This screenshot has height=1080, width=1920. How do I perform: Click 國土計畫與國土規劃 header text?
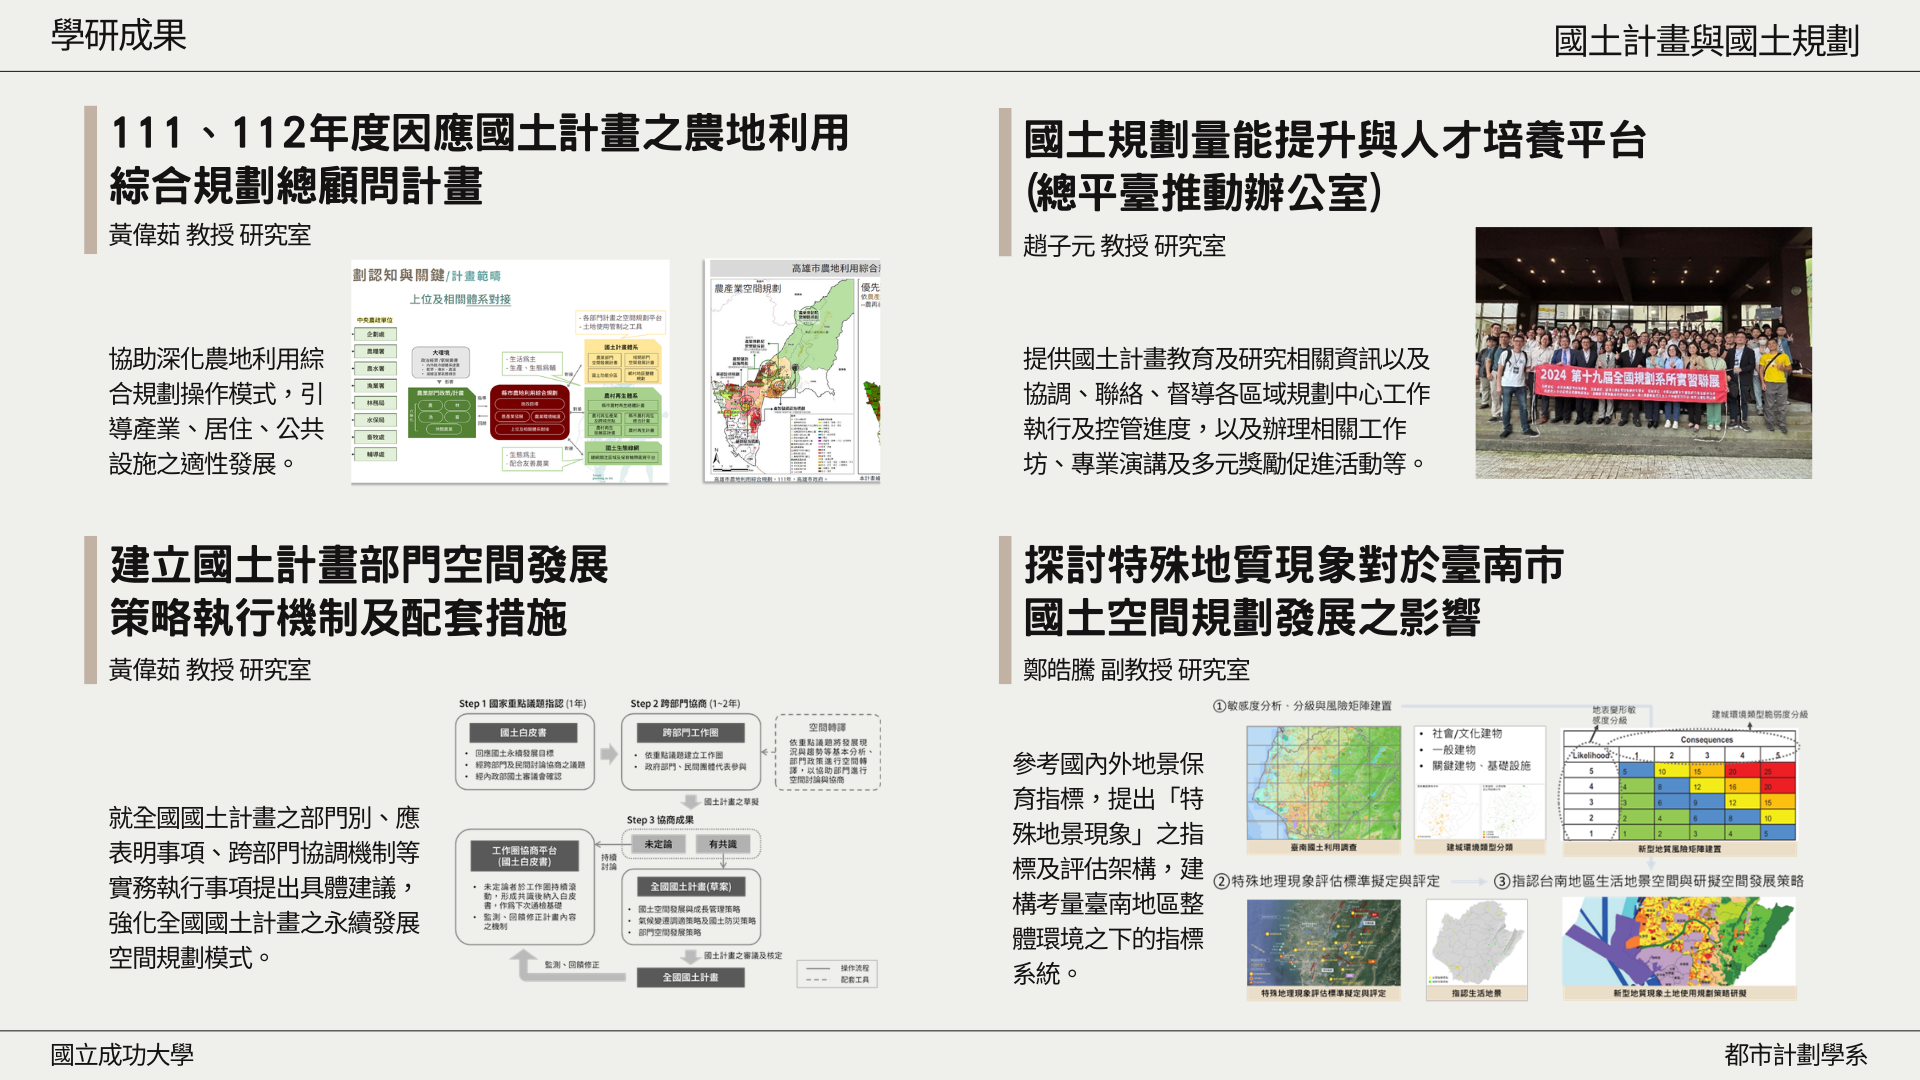pos(1706,41)
